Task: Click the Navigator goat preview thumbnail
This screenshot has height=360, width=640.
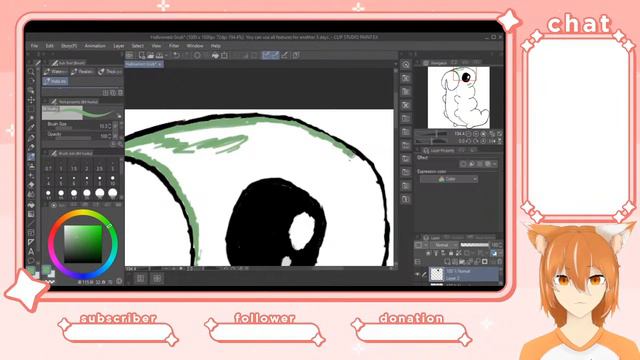Action: 458,98
